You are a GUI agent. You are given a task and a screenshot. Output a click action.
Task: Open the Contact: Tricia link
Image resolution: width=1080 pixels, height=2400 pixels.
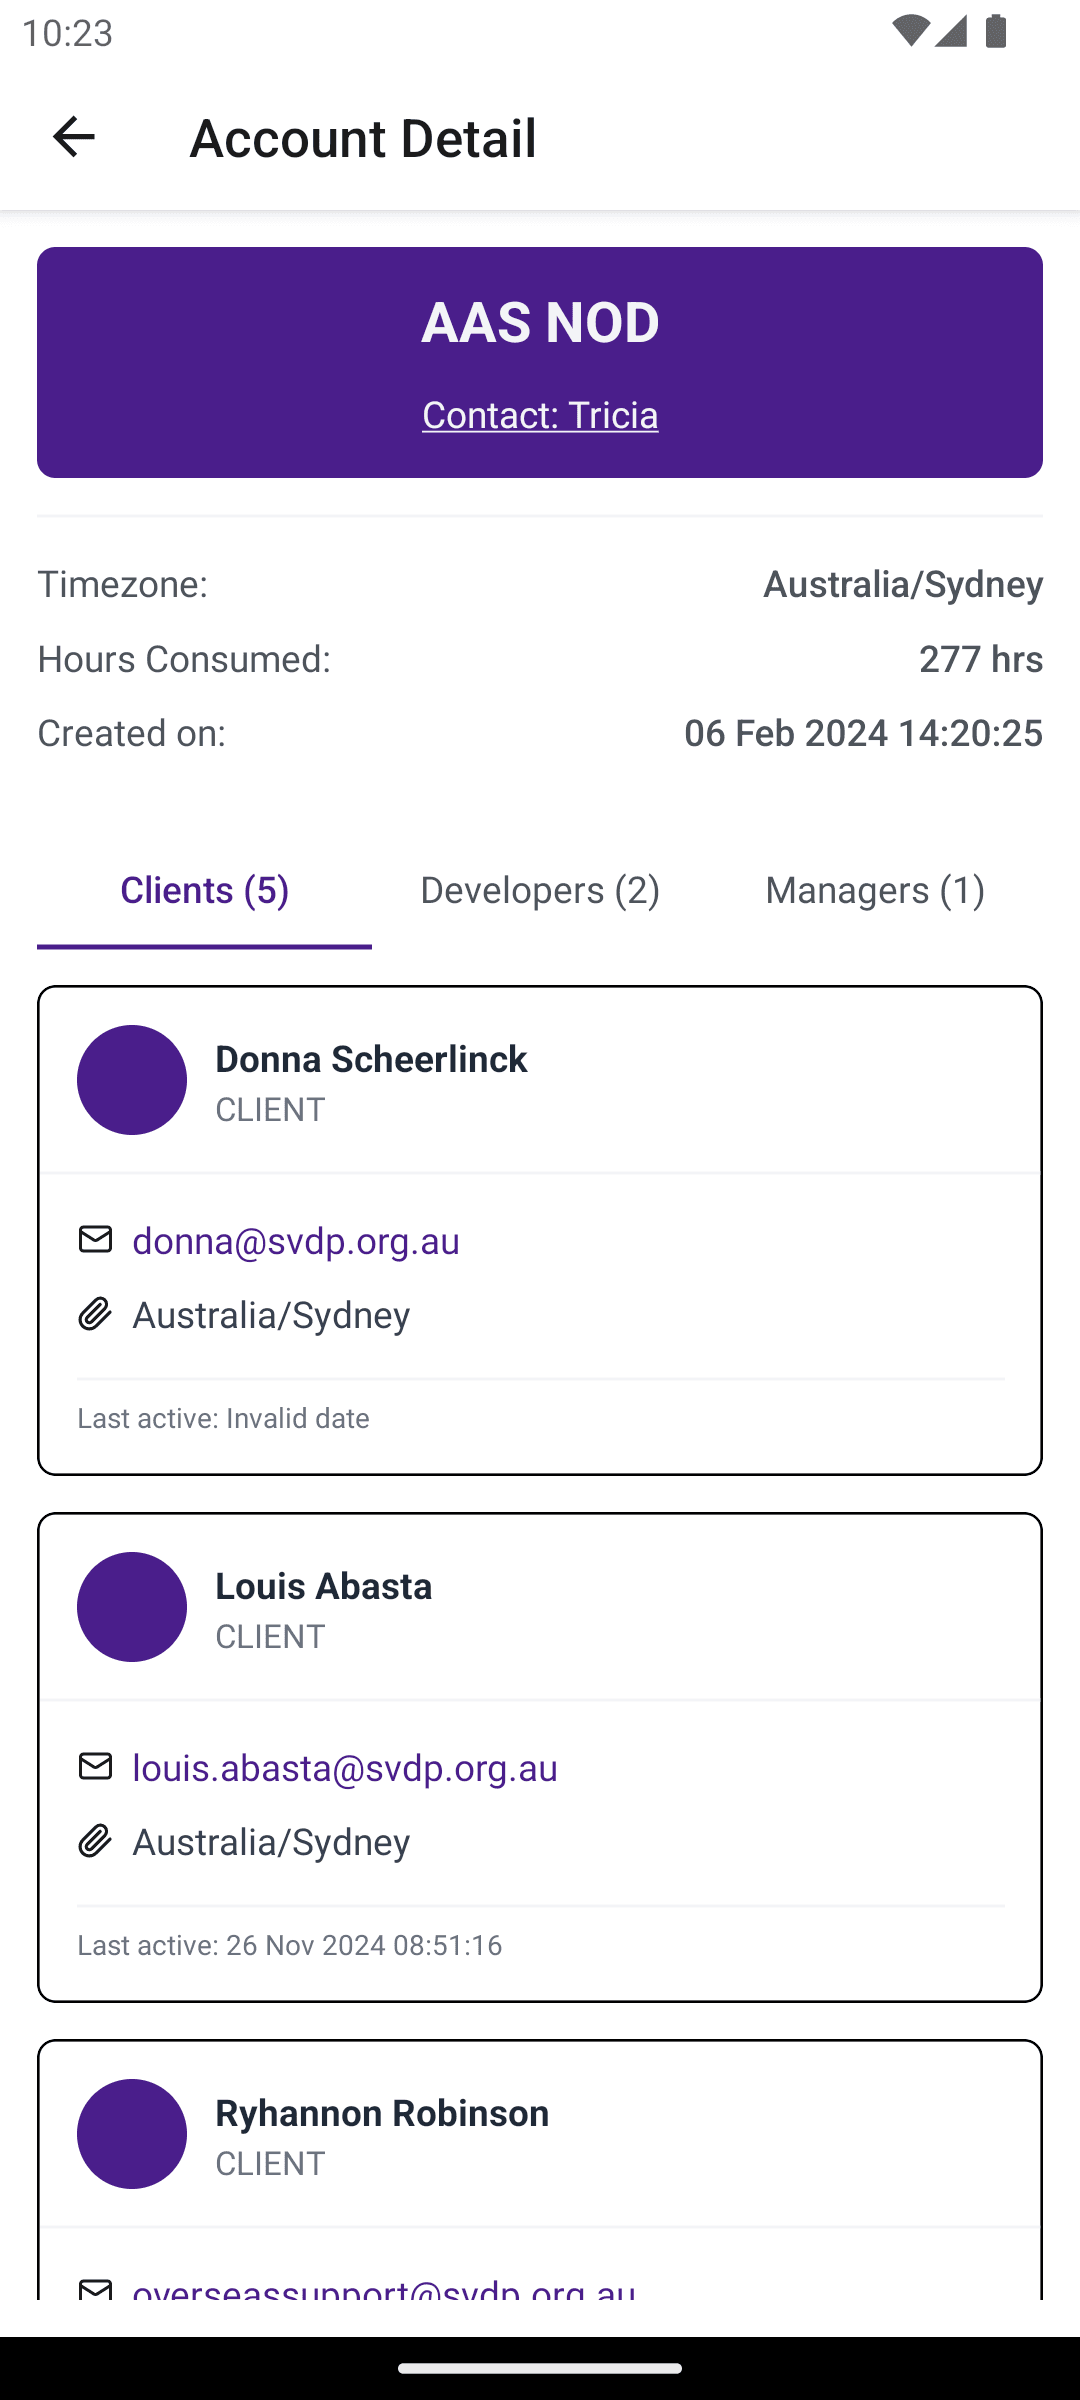point(540,415)
